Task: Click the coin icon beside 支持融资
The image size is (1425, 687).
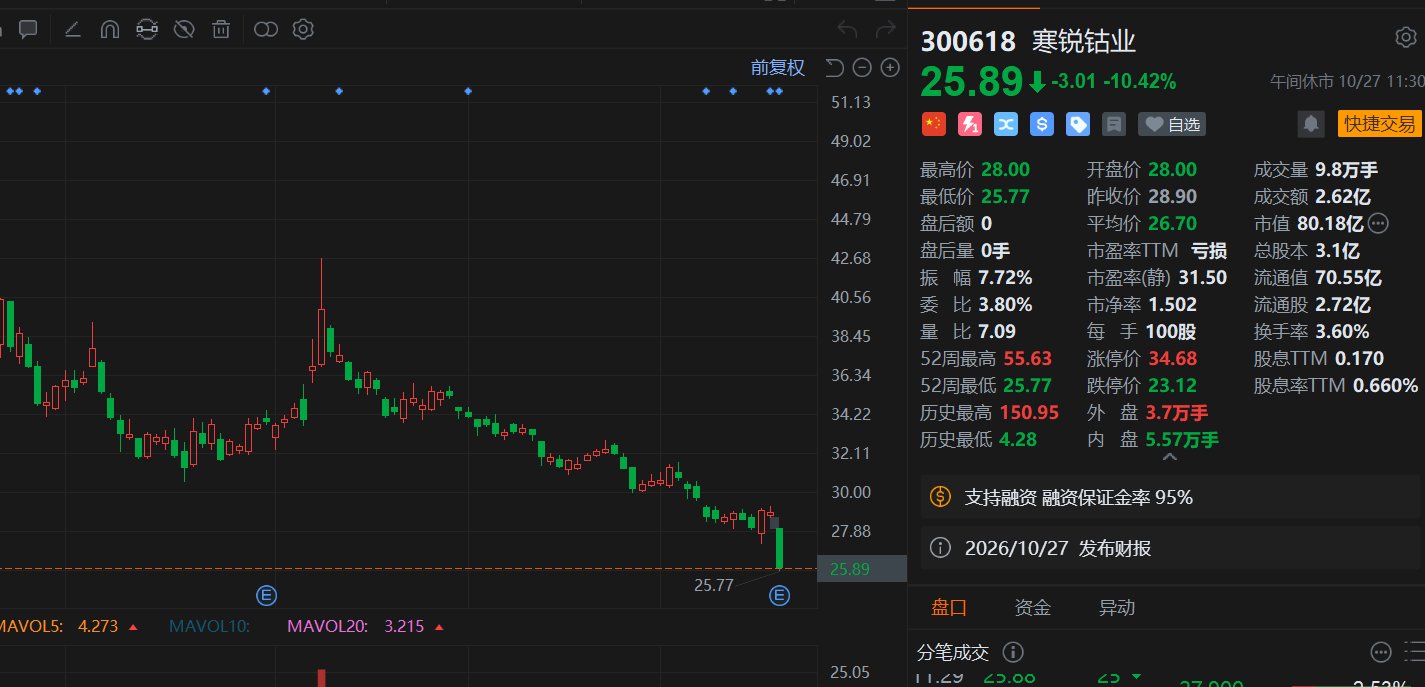Action: click(940, 496)
